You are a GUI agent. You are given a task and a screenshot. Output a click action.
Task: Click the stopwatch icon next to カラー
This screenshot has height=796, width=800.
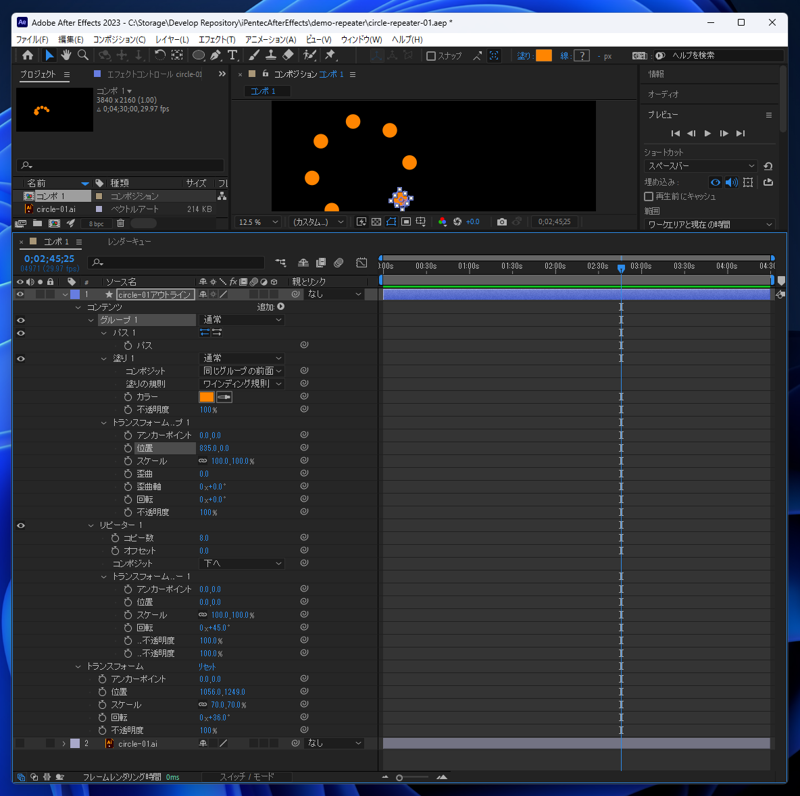[128, 397]
